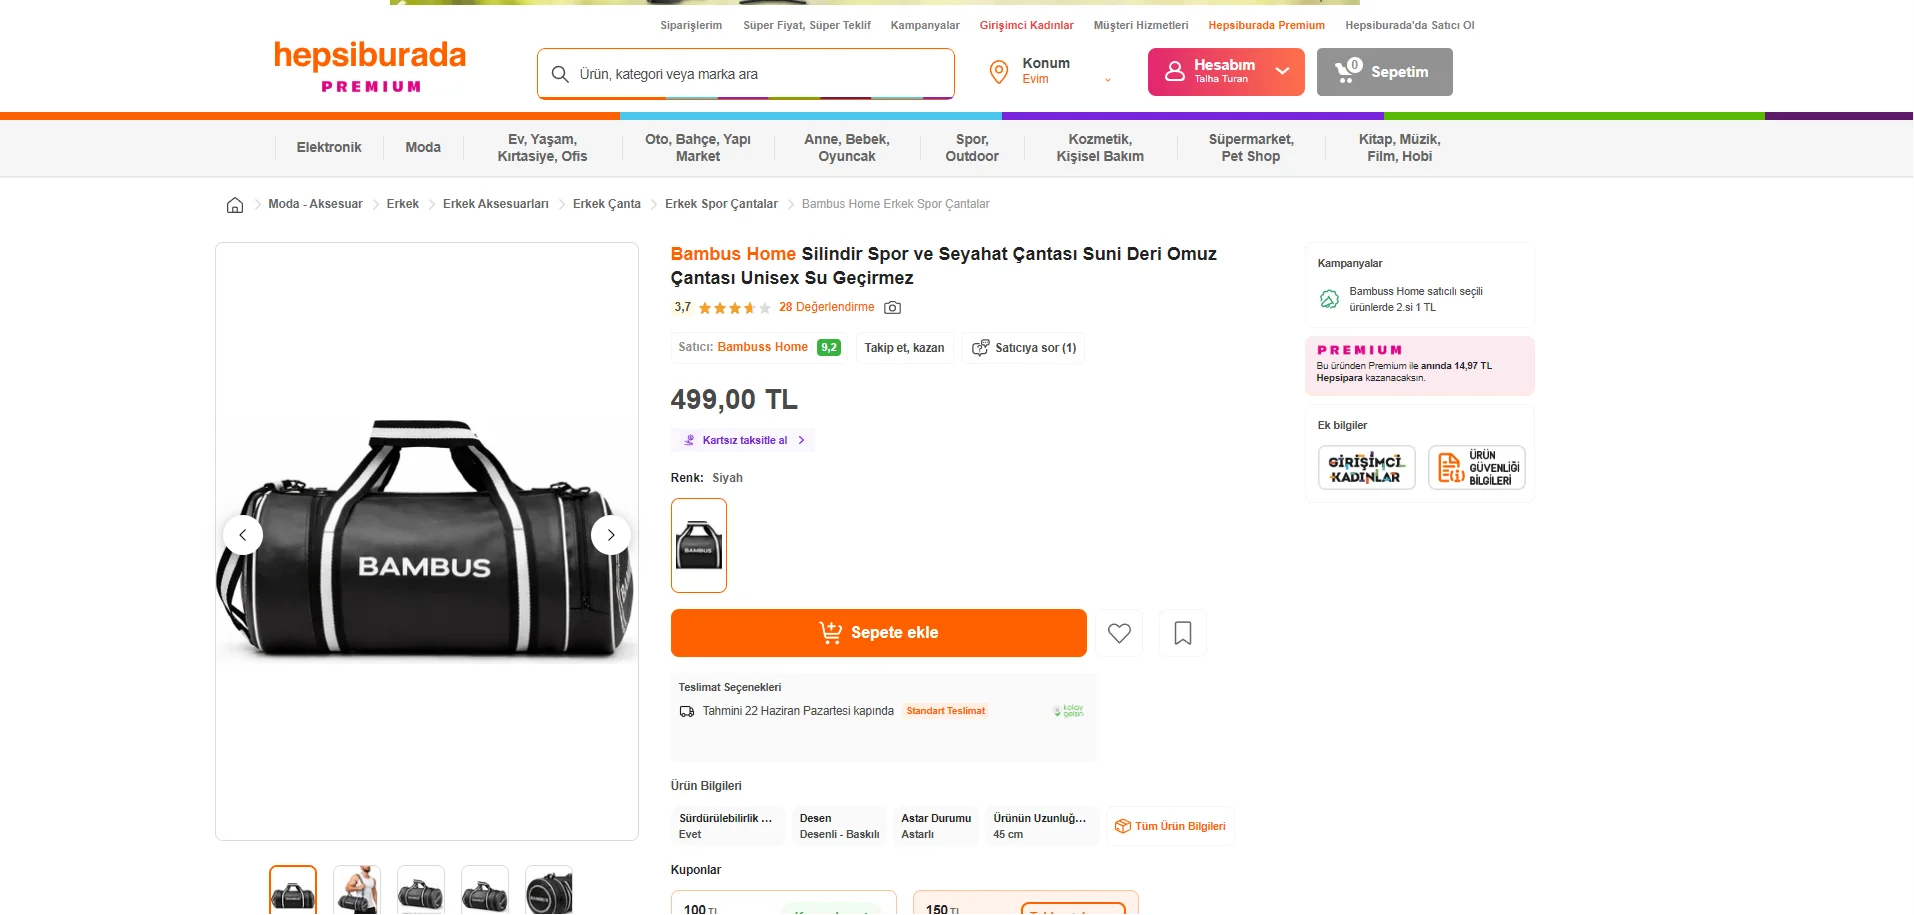Viewport: 1914px width, 915px height.
Task: Click the Sepete ekle button
Action: coord(879,633)
